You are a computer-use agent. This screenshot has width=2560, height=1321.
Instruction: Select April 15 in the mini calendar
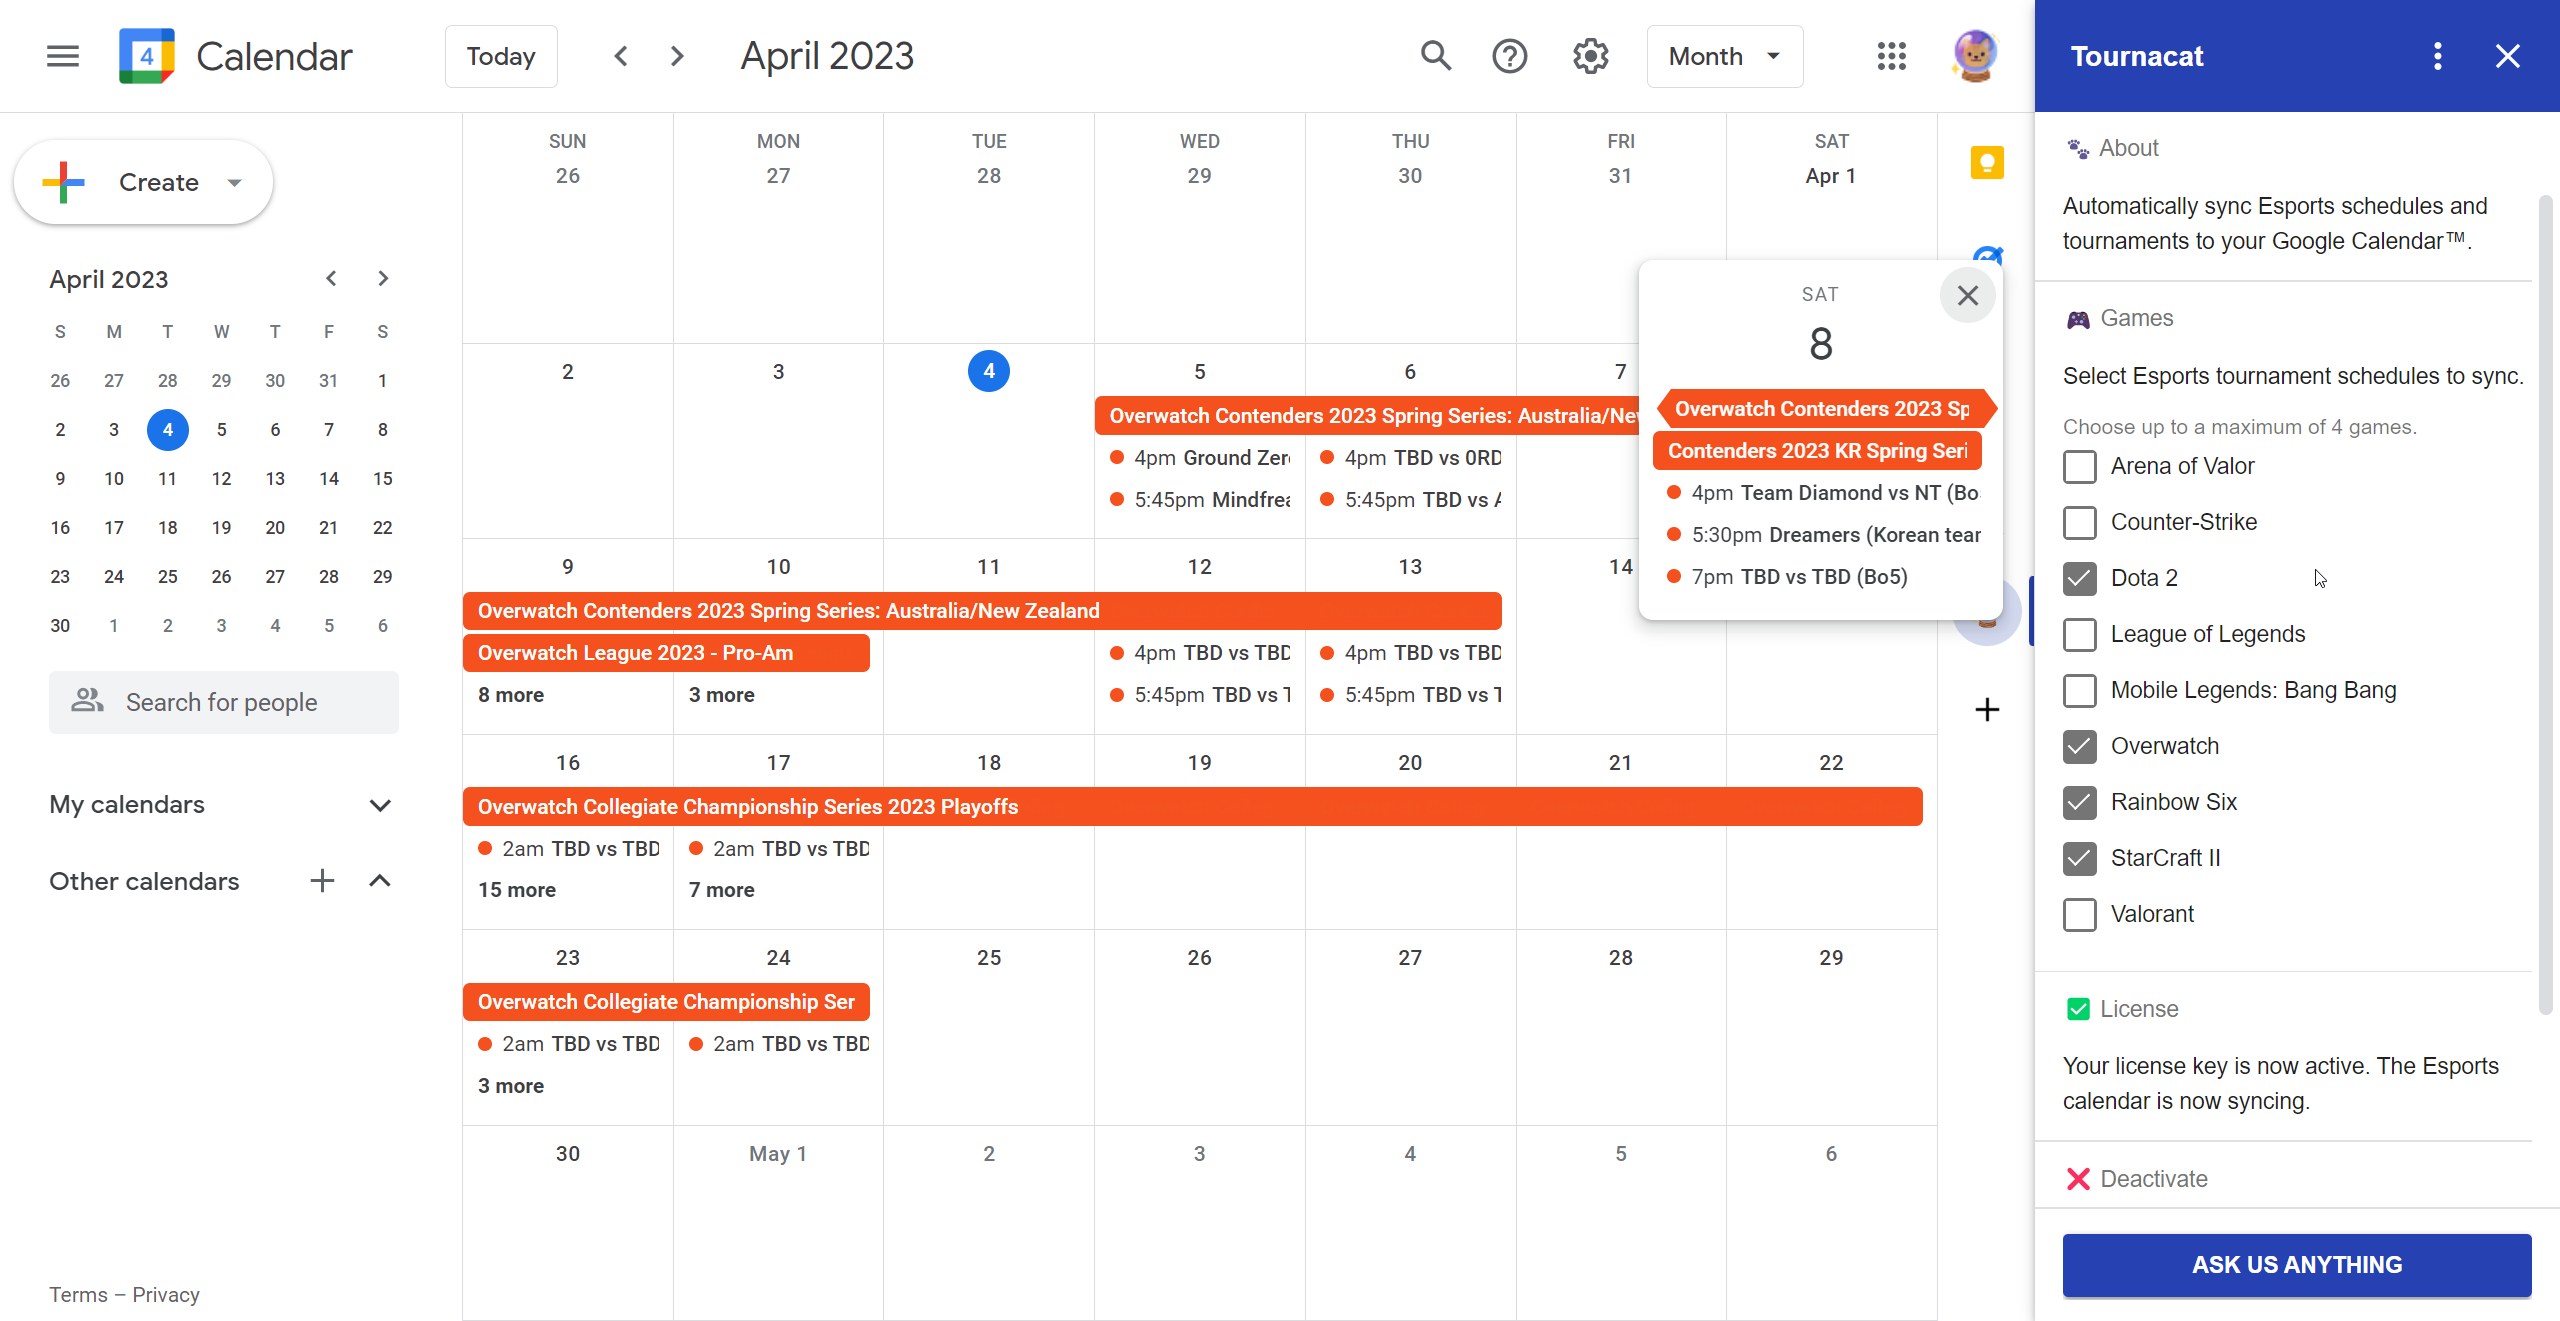pos(382,478)
